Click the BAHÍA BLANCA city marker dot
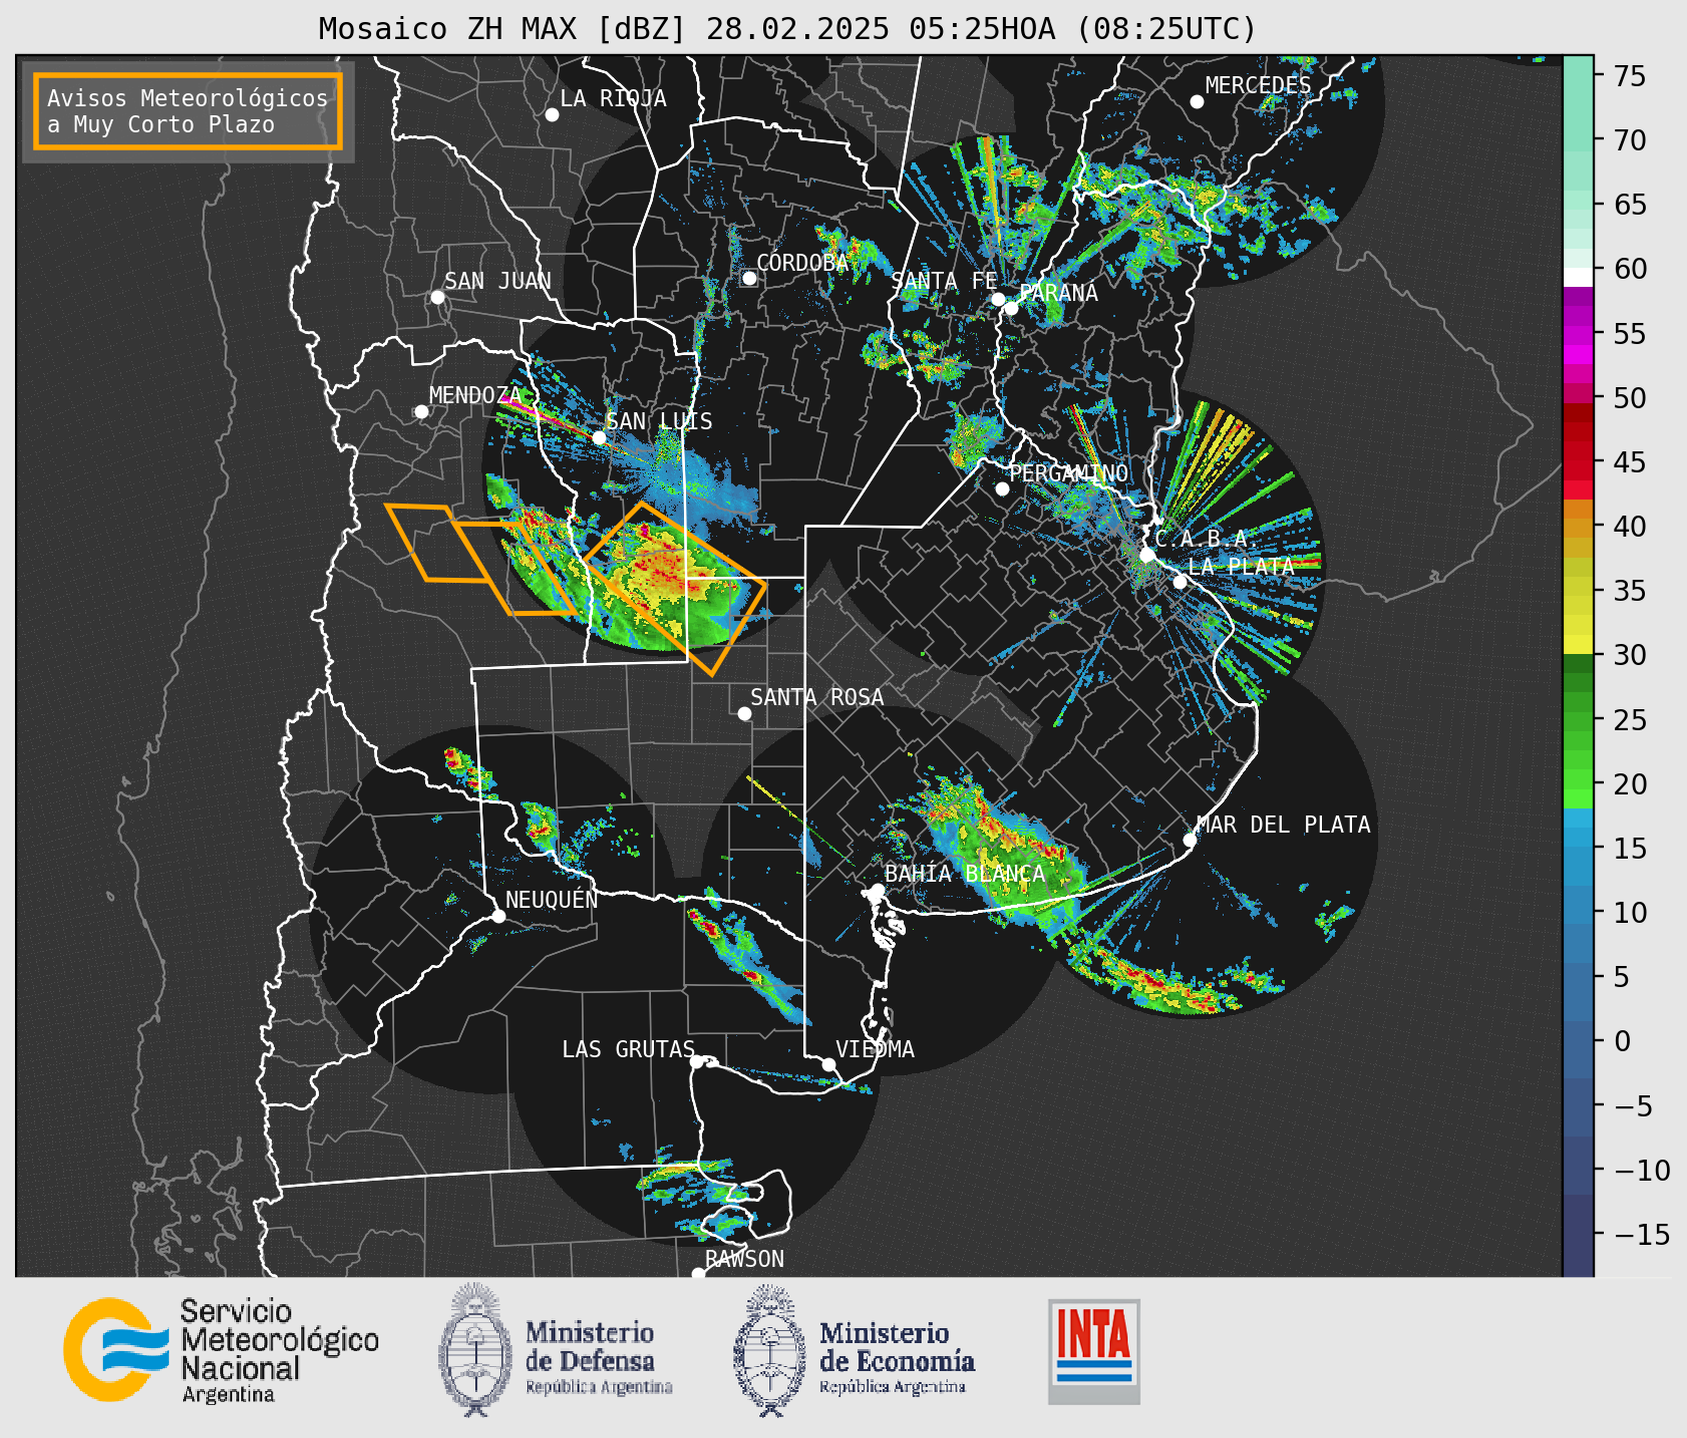This screenshot has height=1438, width=1687. [x=877, y=890]
